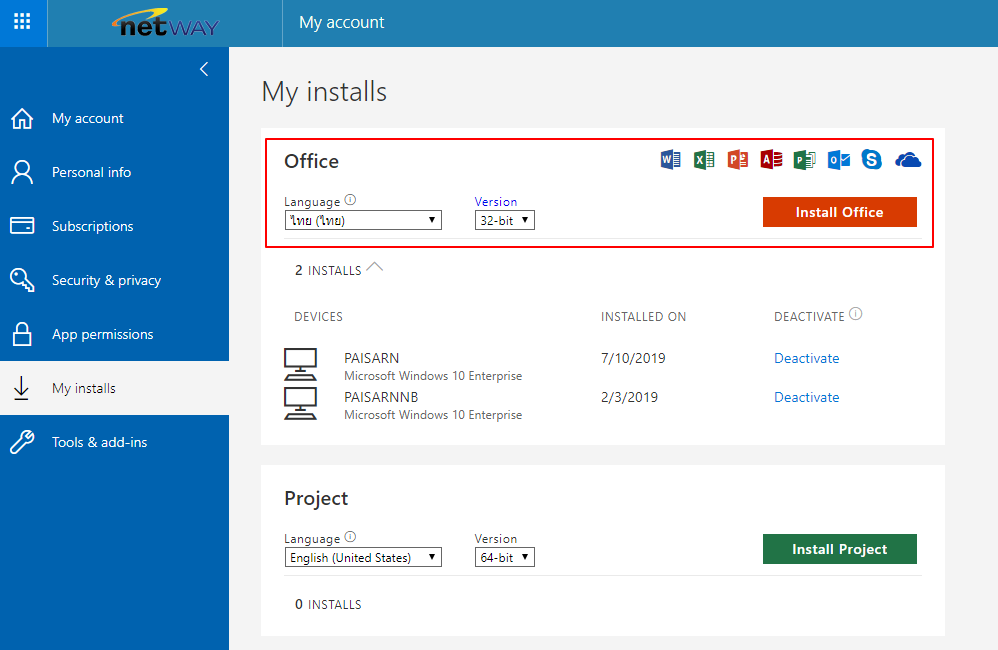Click the Publisher icon in Office section
Viewport: 998px width, 650px height.
point(805,160)
